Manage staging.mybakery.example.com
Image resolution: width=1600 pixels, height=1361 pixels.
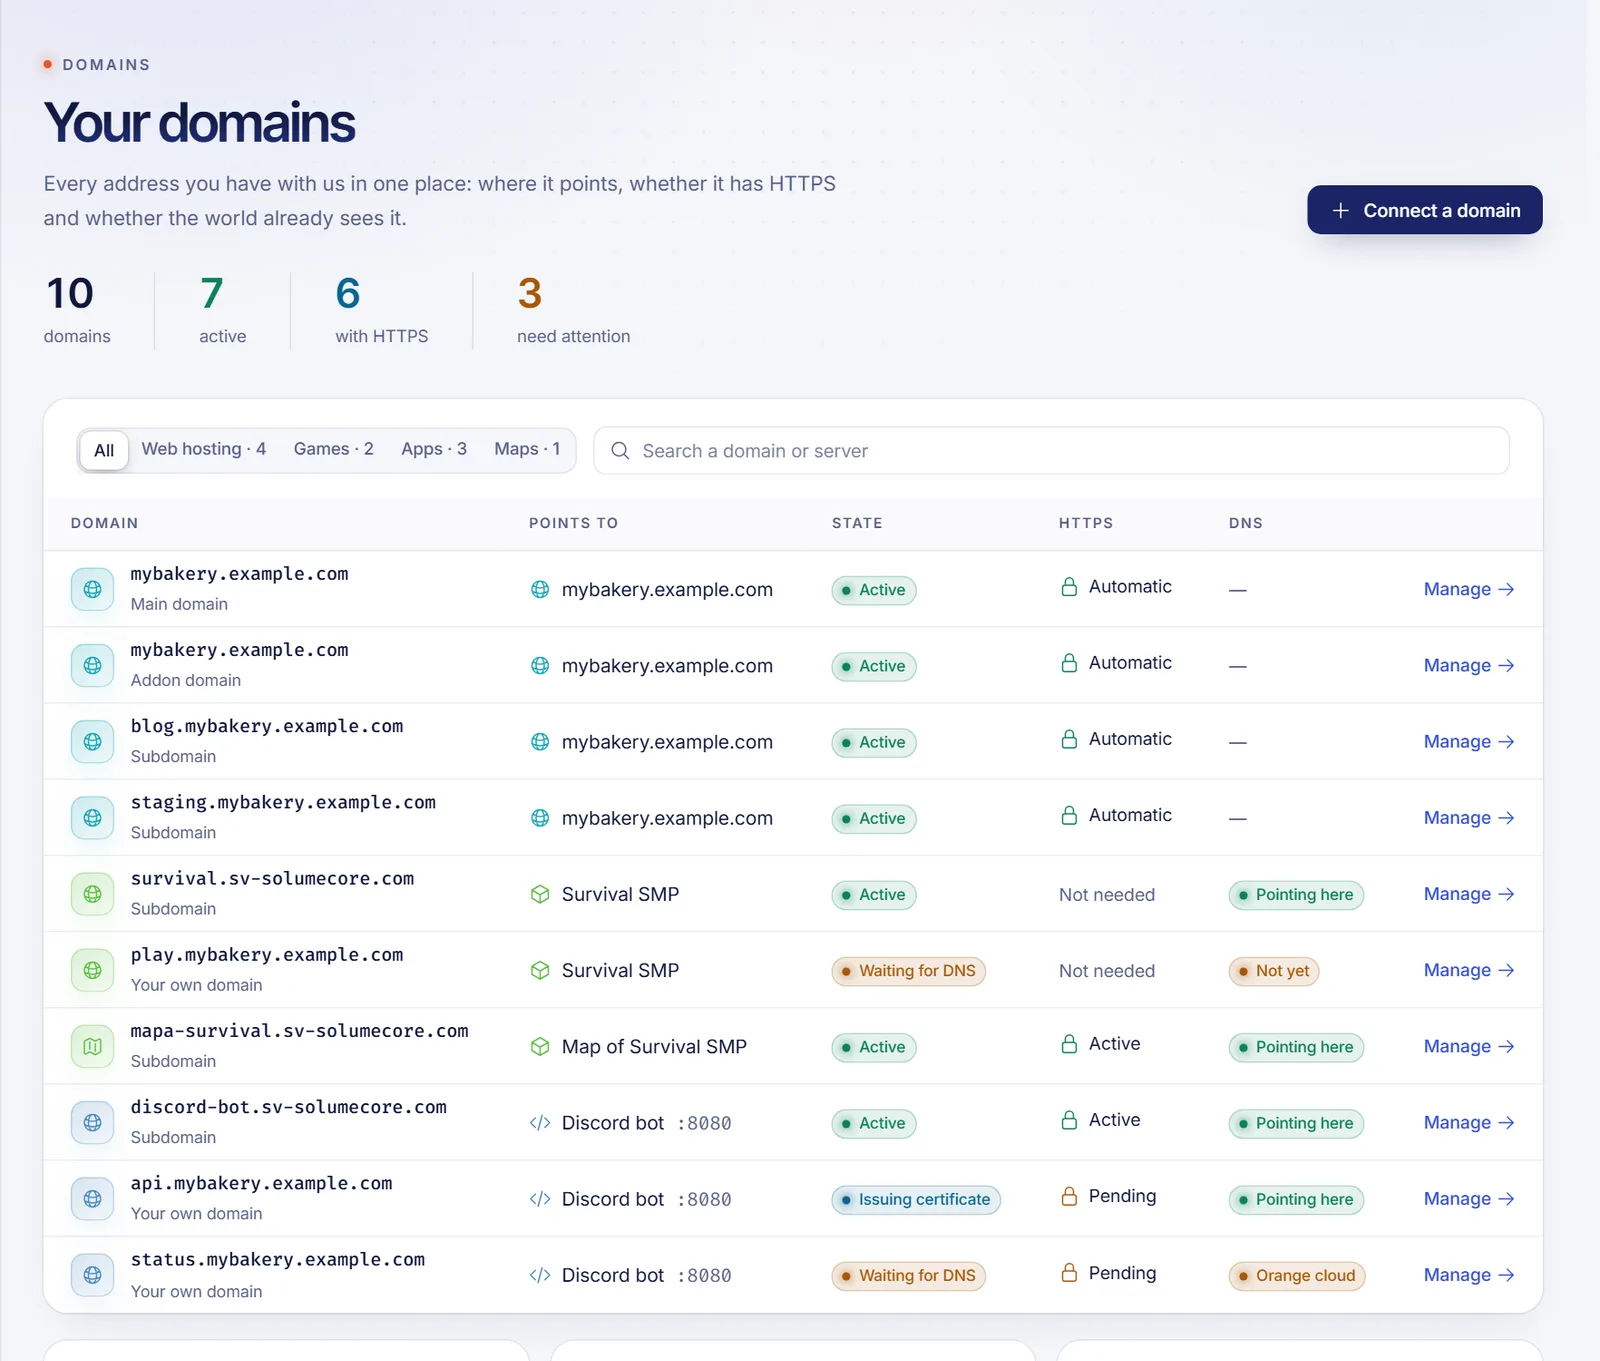coord(1469,817)
